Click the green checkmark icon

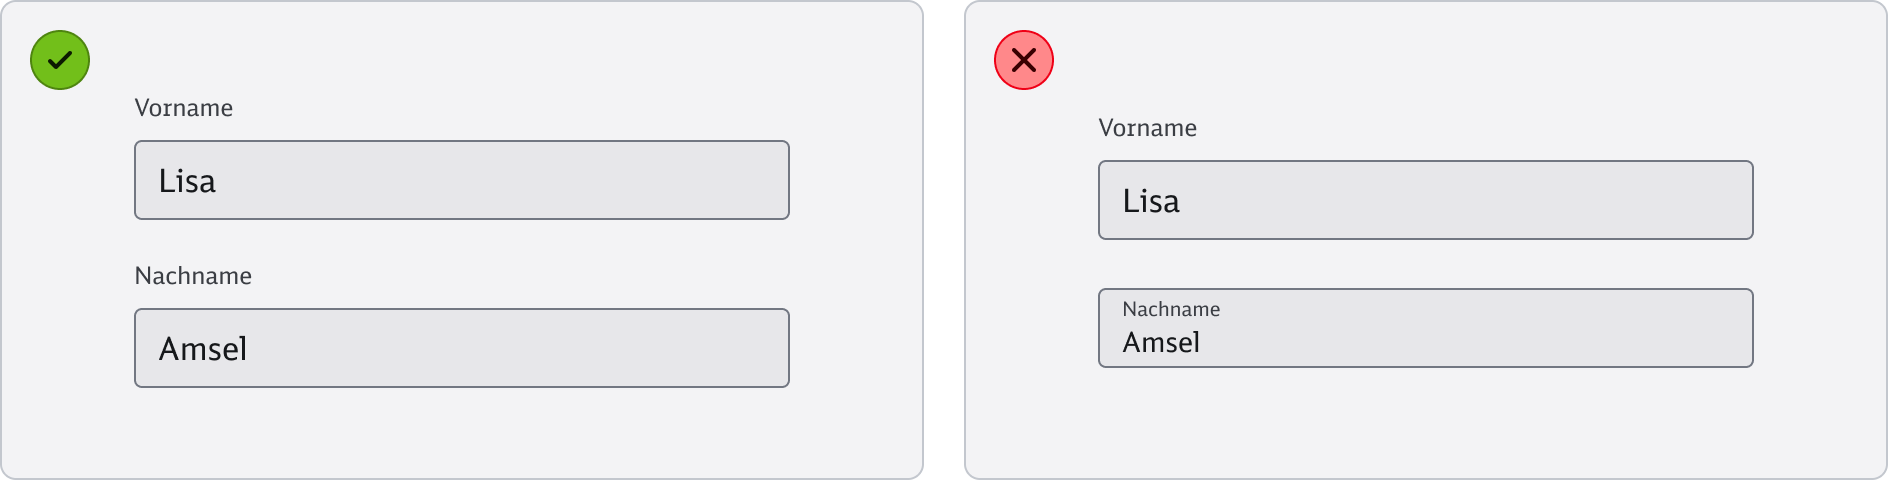(60, 60)
